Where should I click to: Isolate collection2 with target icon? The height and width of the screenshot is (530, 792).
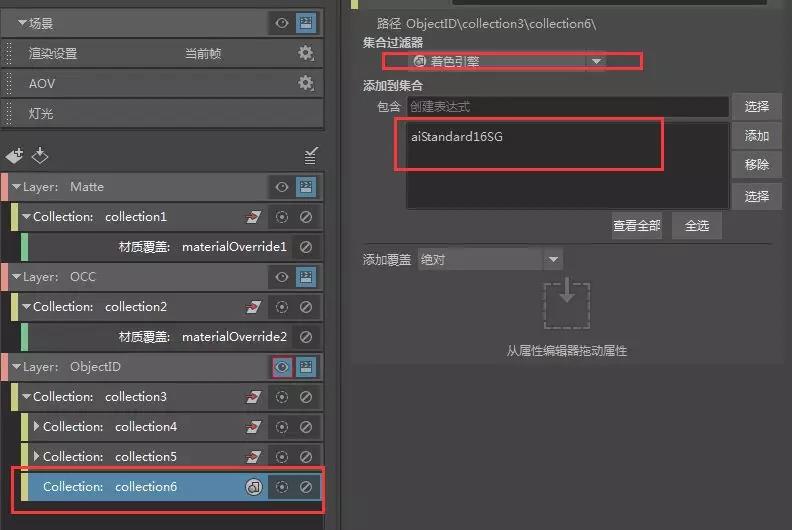point(282,307)
